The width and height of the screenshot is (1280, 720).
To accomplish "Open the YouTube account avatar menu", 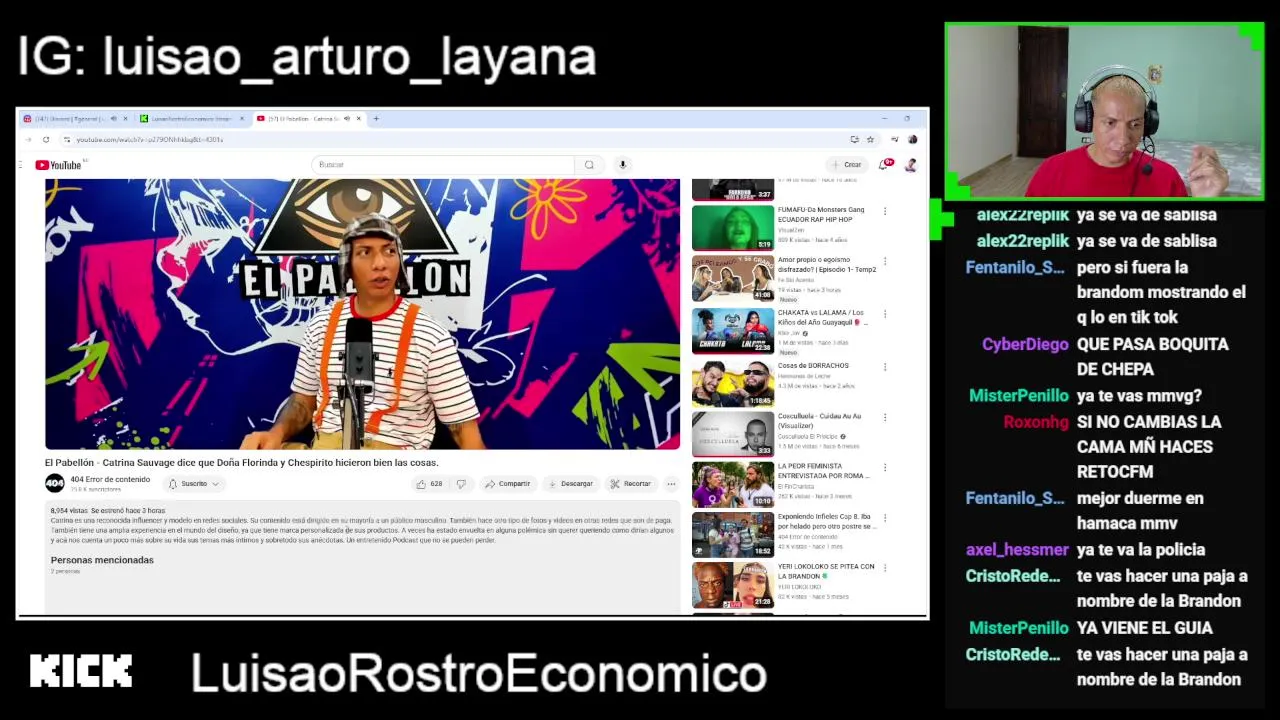I will click(910, 165).
